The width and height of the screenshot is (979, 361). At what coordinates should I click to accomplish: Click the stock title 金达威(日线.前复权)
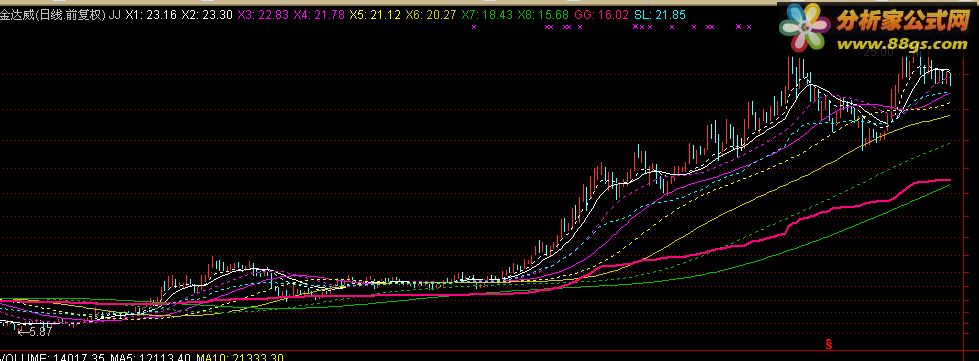click(x=53, y=15)
